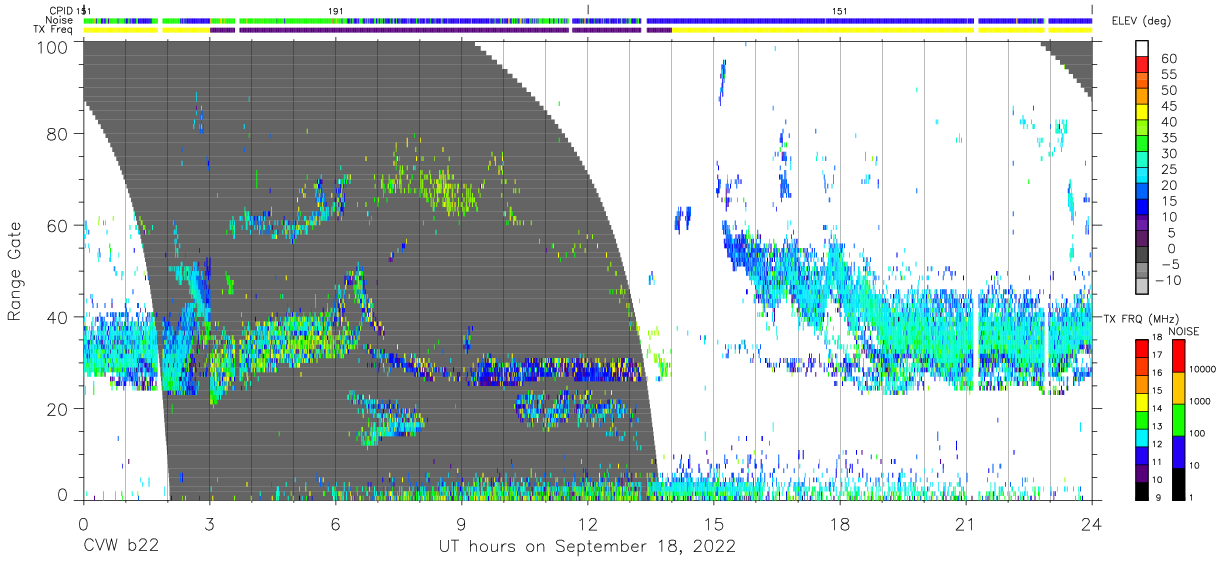
Task: Click the '191' CPID value above the plot
Action: (x=336, y=10)
